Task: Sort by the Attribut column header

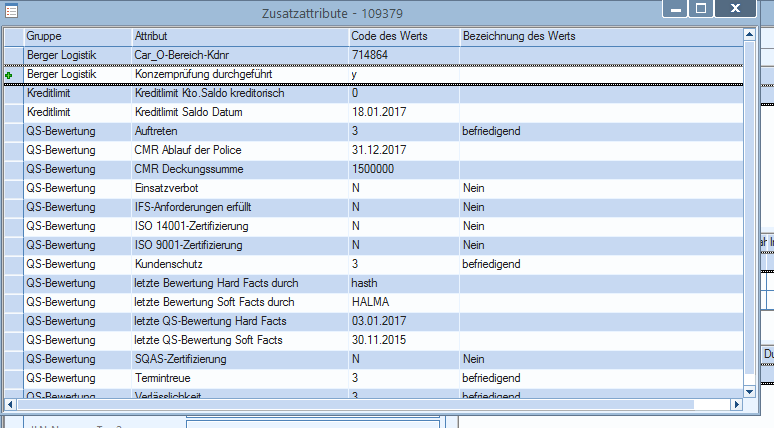Action: coord(240,36)
